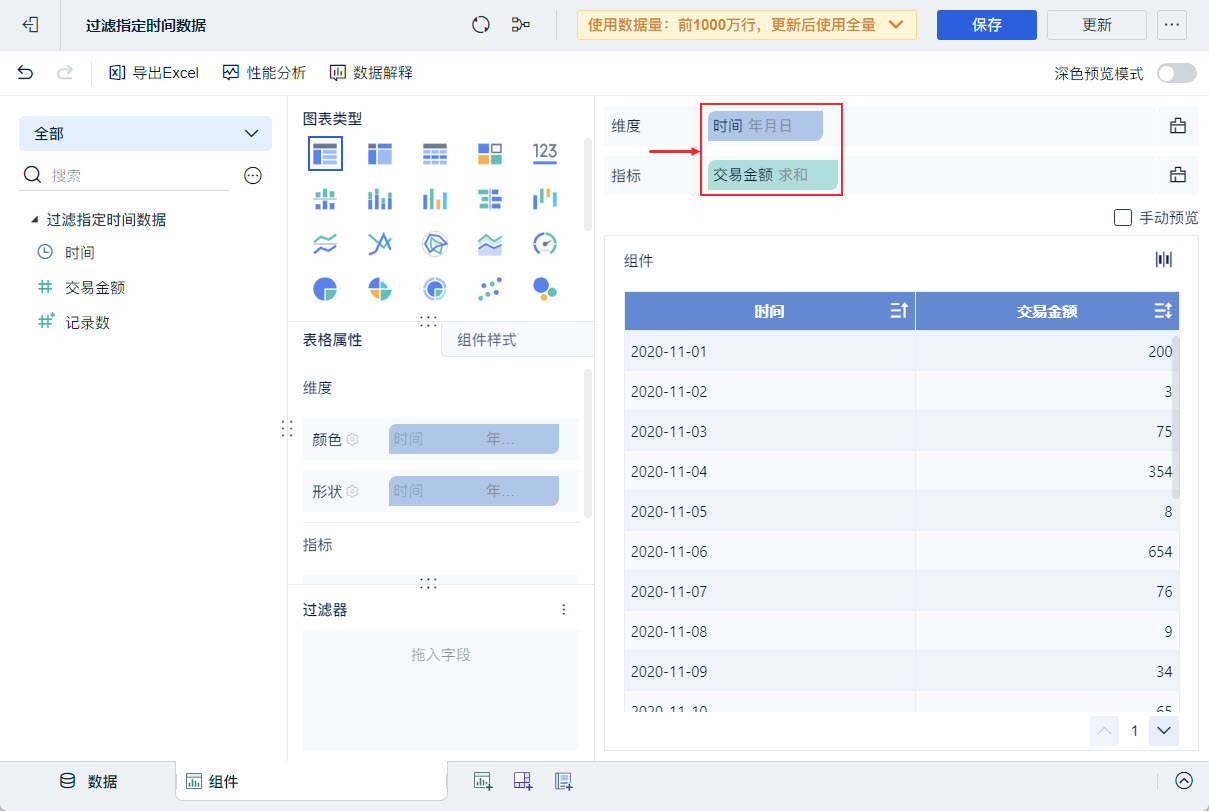Click the column width icon beside 组件
This screenshot has width=1209, height=811.
(1164, 260)
